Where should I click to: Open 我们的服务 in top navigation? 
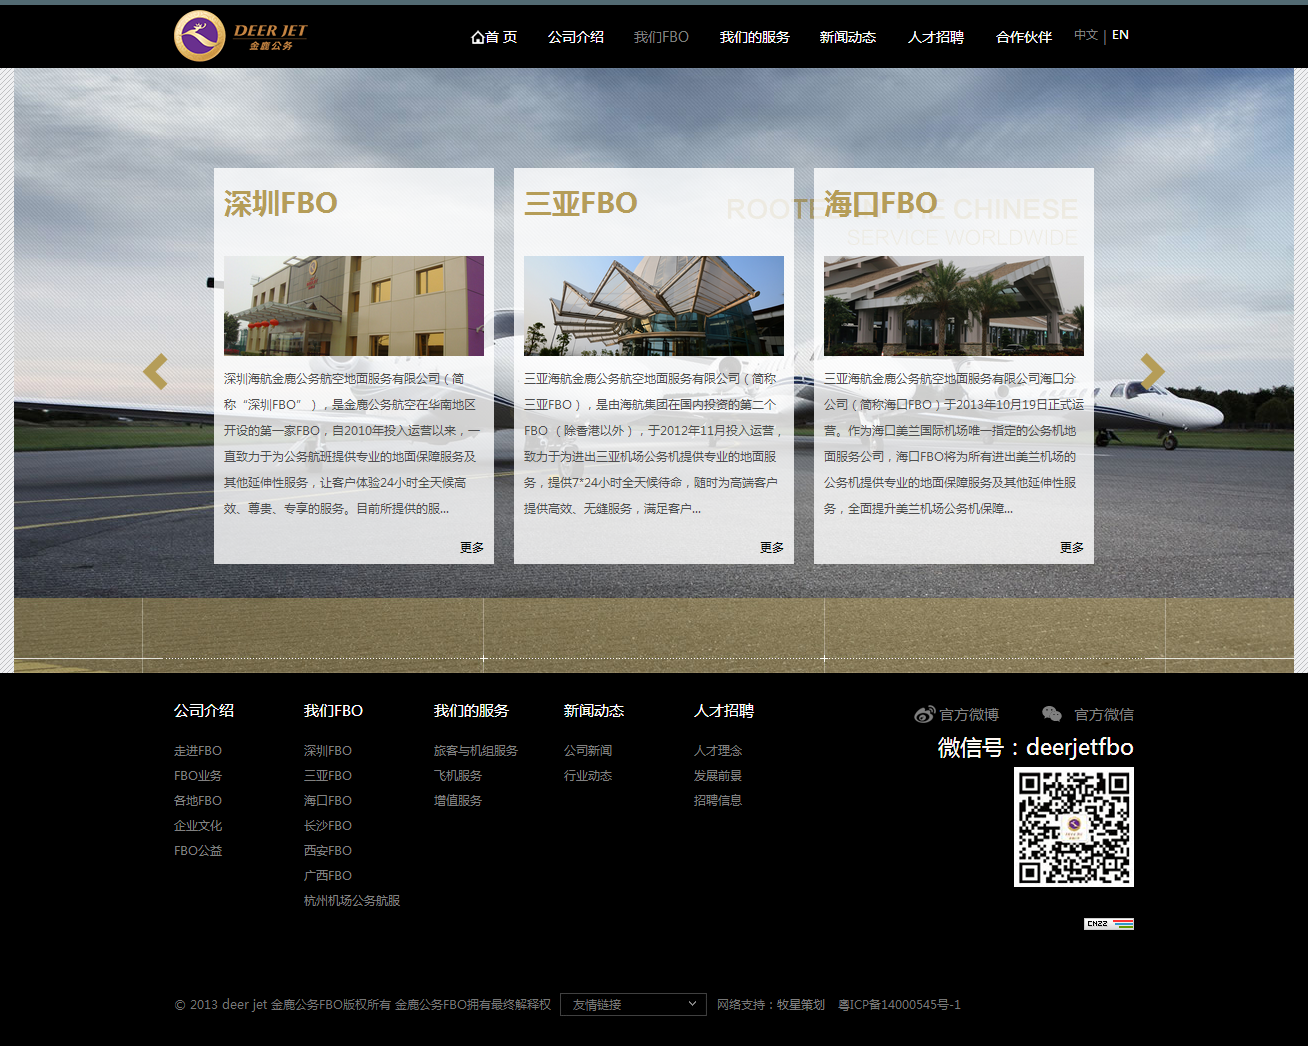coord(755,37)
